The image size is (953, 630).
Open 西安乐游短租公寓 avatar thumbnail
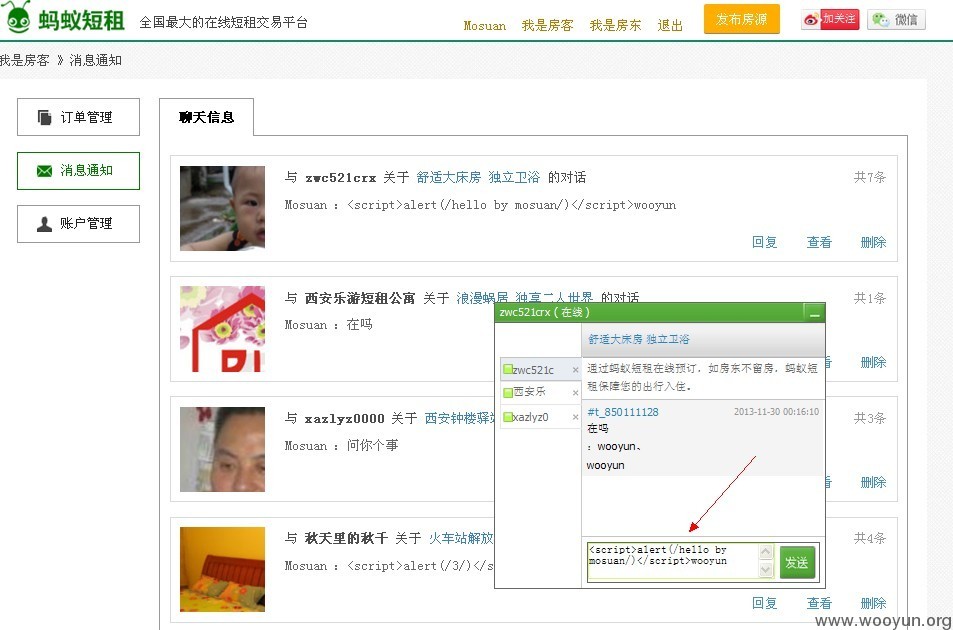coord(222,329)
